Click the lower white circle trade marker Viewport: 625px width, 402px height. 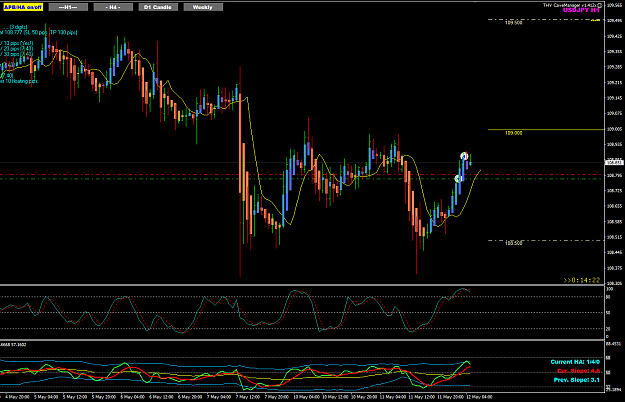click(458, 178)
